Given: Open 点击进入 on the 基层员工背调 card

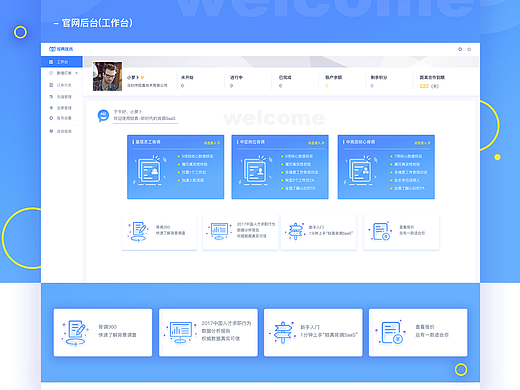Looking at the screenshot, I should tap(212, 143).
